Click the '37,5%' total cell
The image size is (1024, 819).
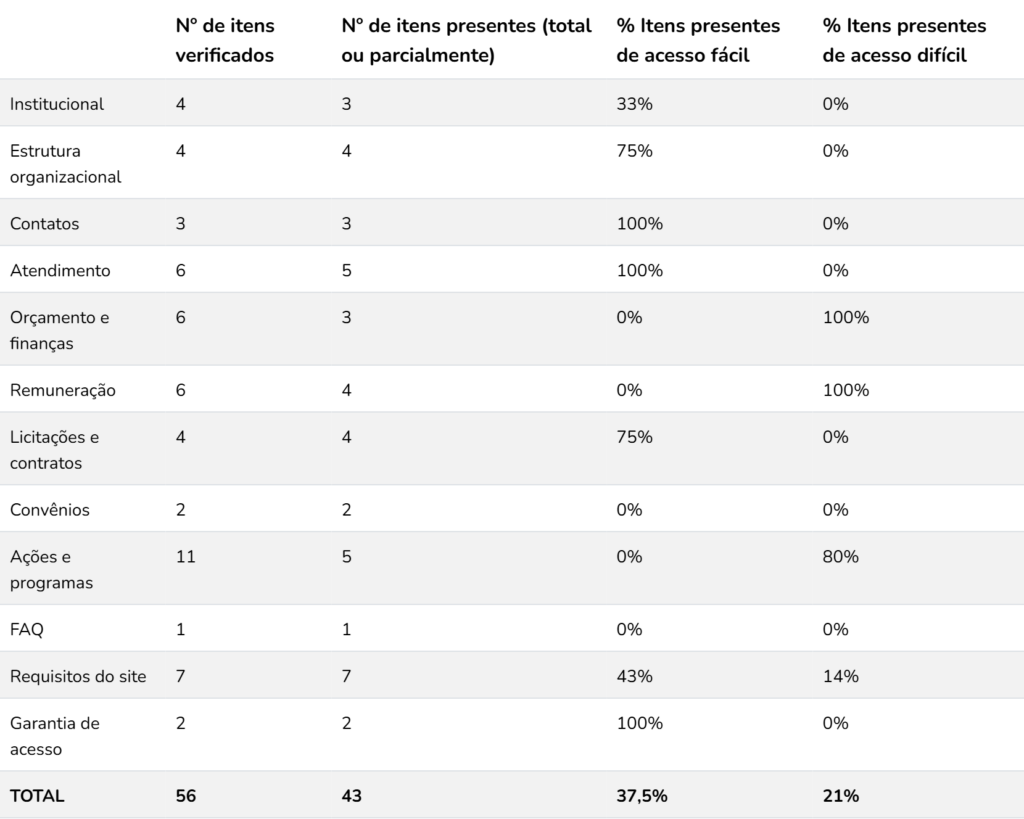click(x=642, y=796)
